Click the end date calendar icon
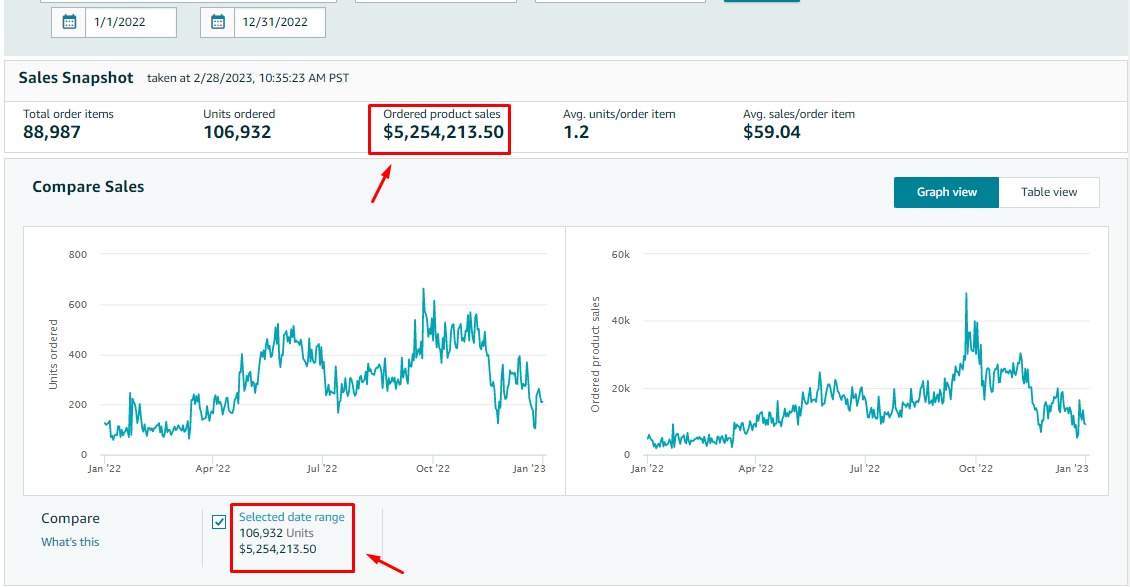 (x=217, y=23)
